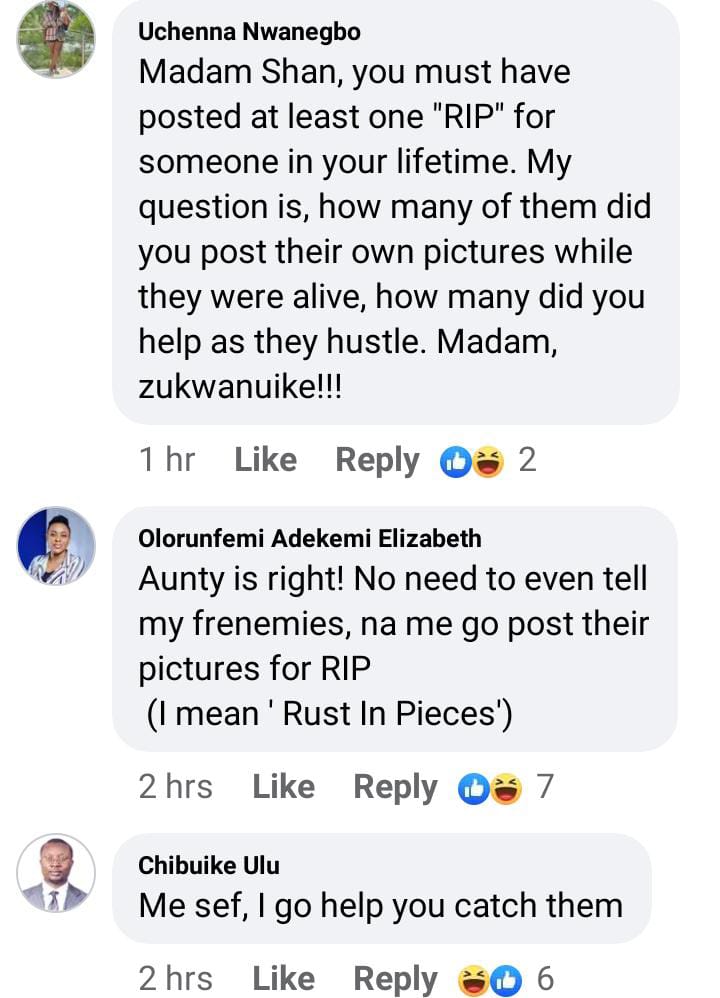Click the name Olorunfemi Adekemi Elizabeth
Viewport: 720px width, 998px height.
[x=310, y=539]
